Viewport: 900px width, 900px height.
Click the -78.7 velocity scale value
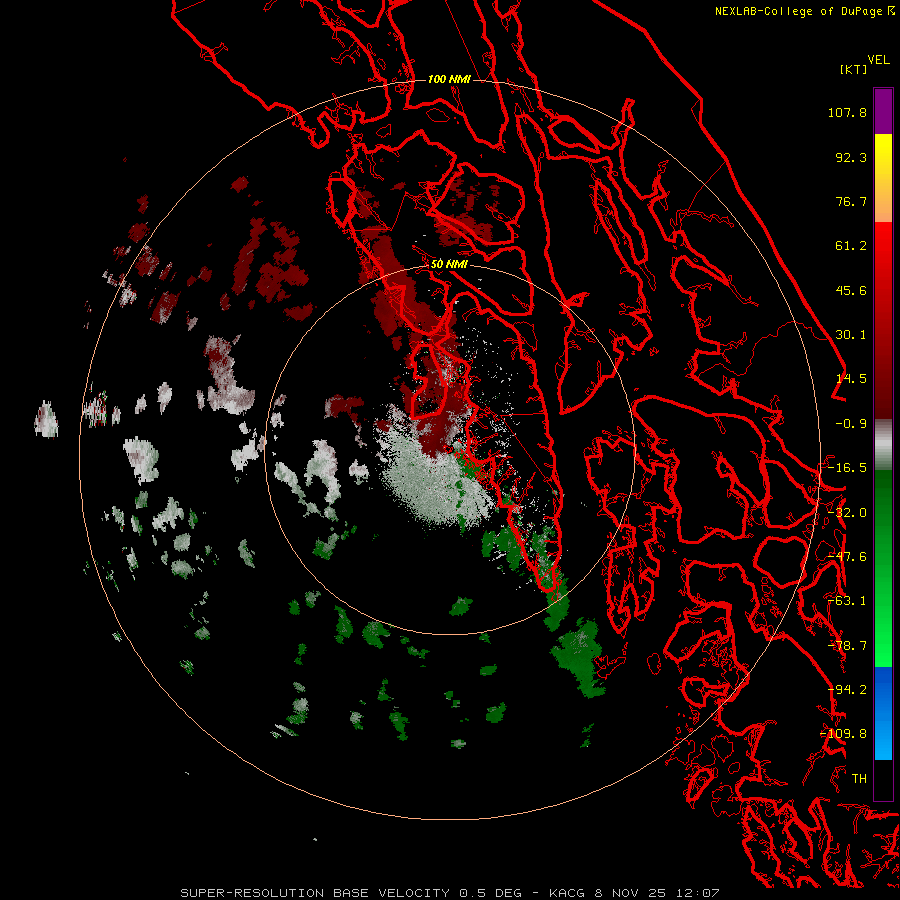pos(847,646)
